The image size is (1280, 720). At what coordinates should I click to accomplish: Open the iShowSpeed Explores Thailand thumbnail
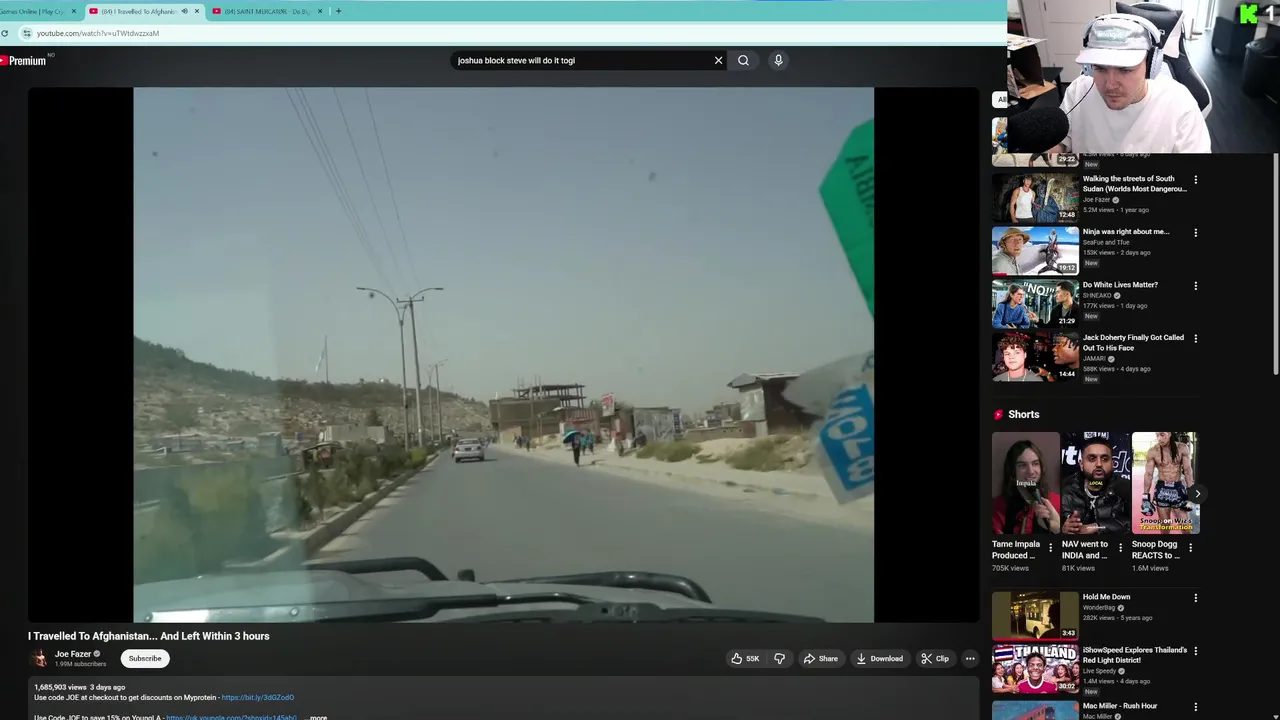tap(1035, 668)
